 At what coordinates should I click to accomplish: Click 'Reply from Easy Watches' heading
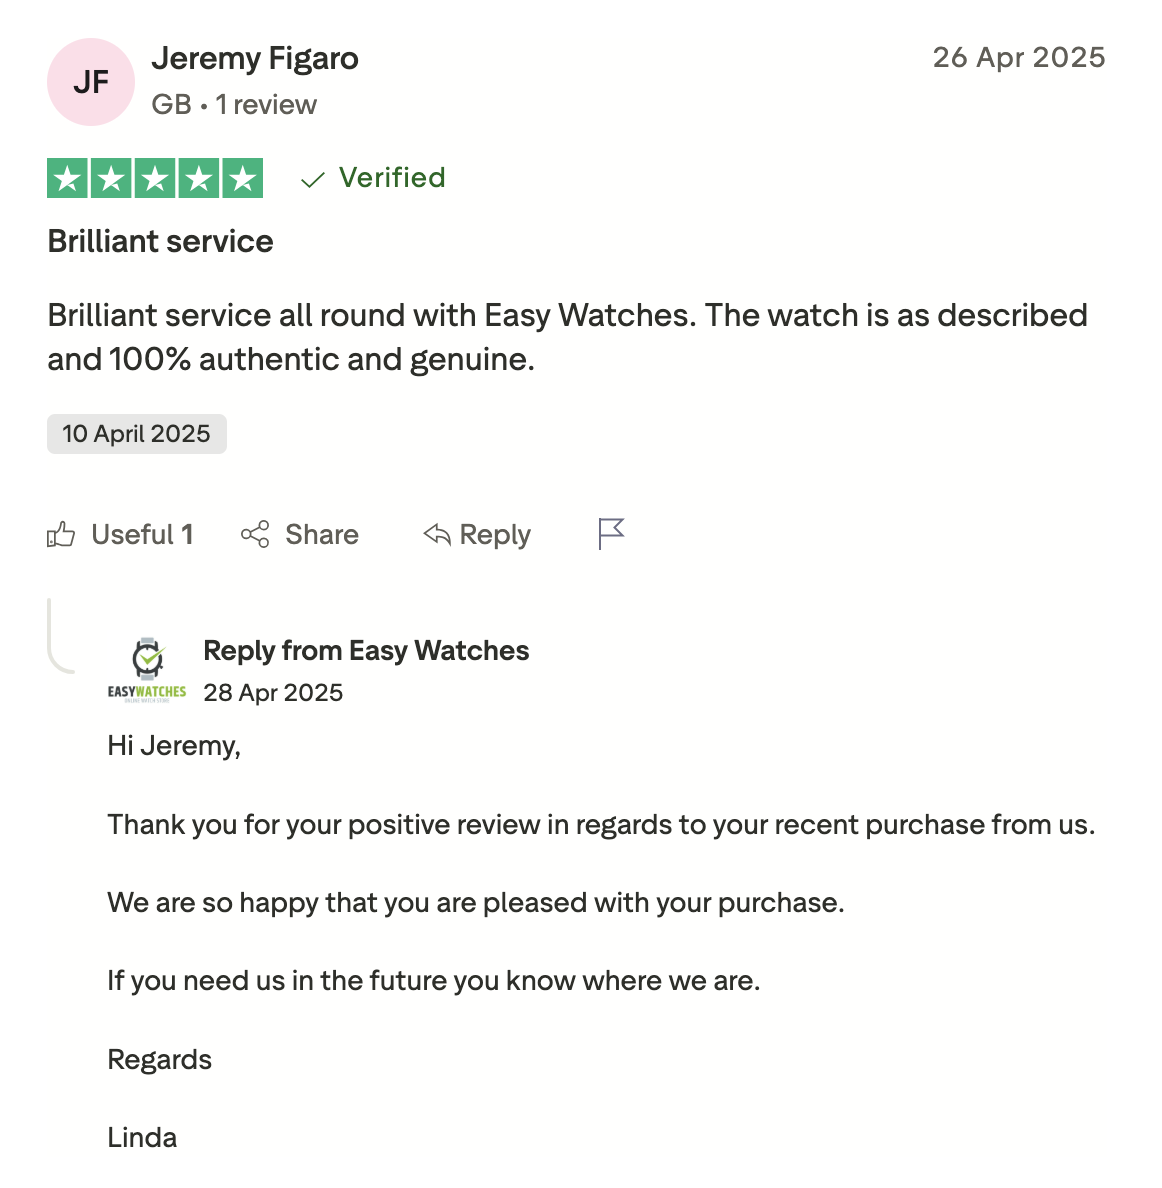point(366,651)
